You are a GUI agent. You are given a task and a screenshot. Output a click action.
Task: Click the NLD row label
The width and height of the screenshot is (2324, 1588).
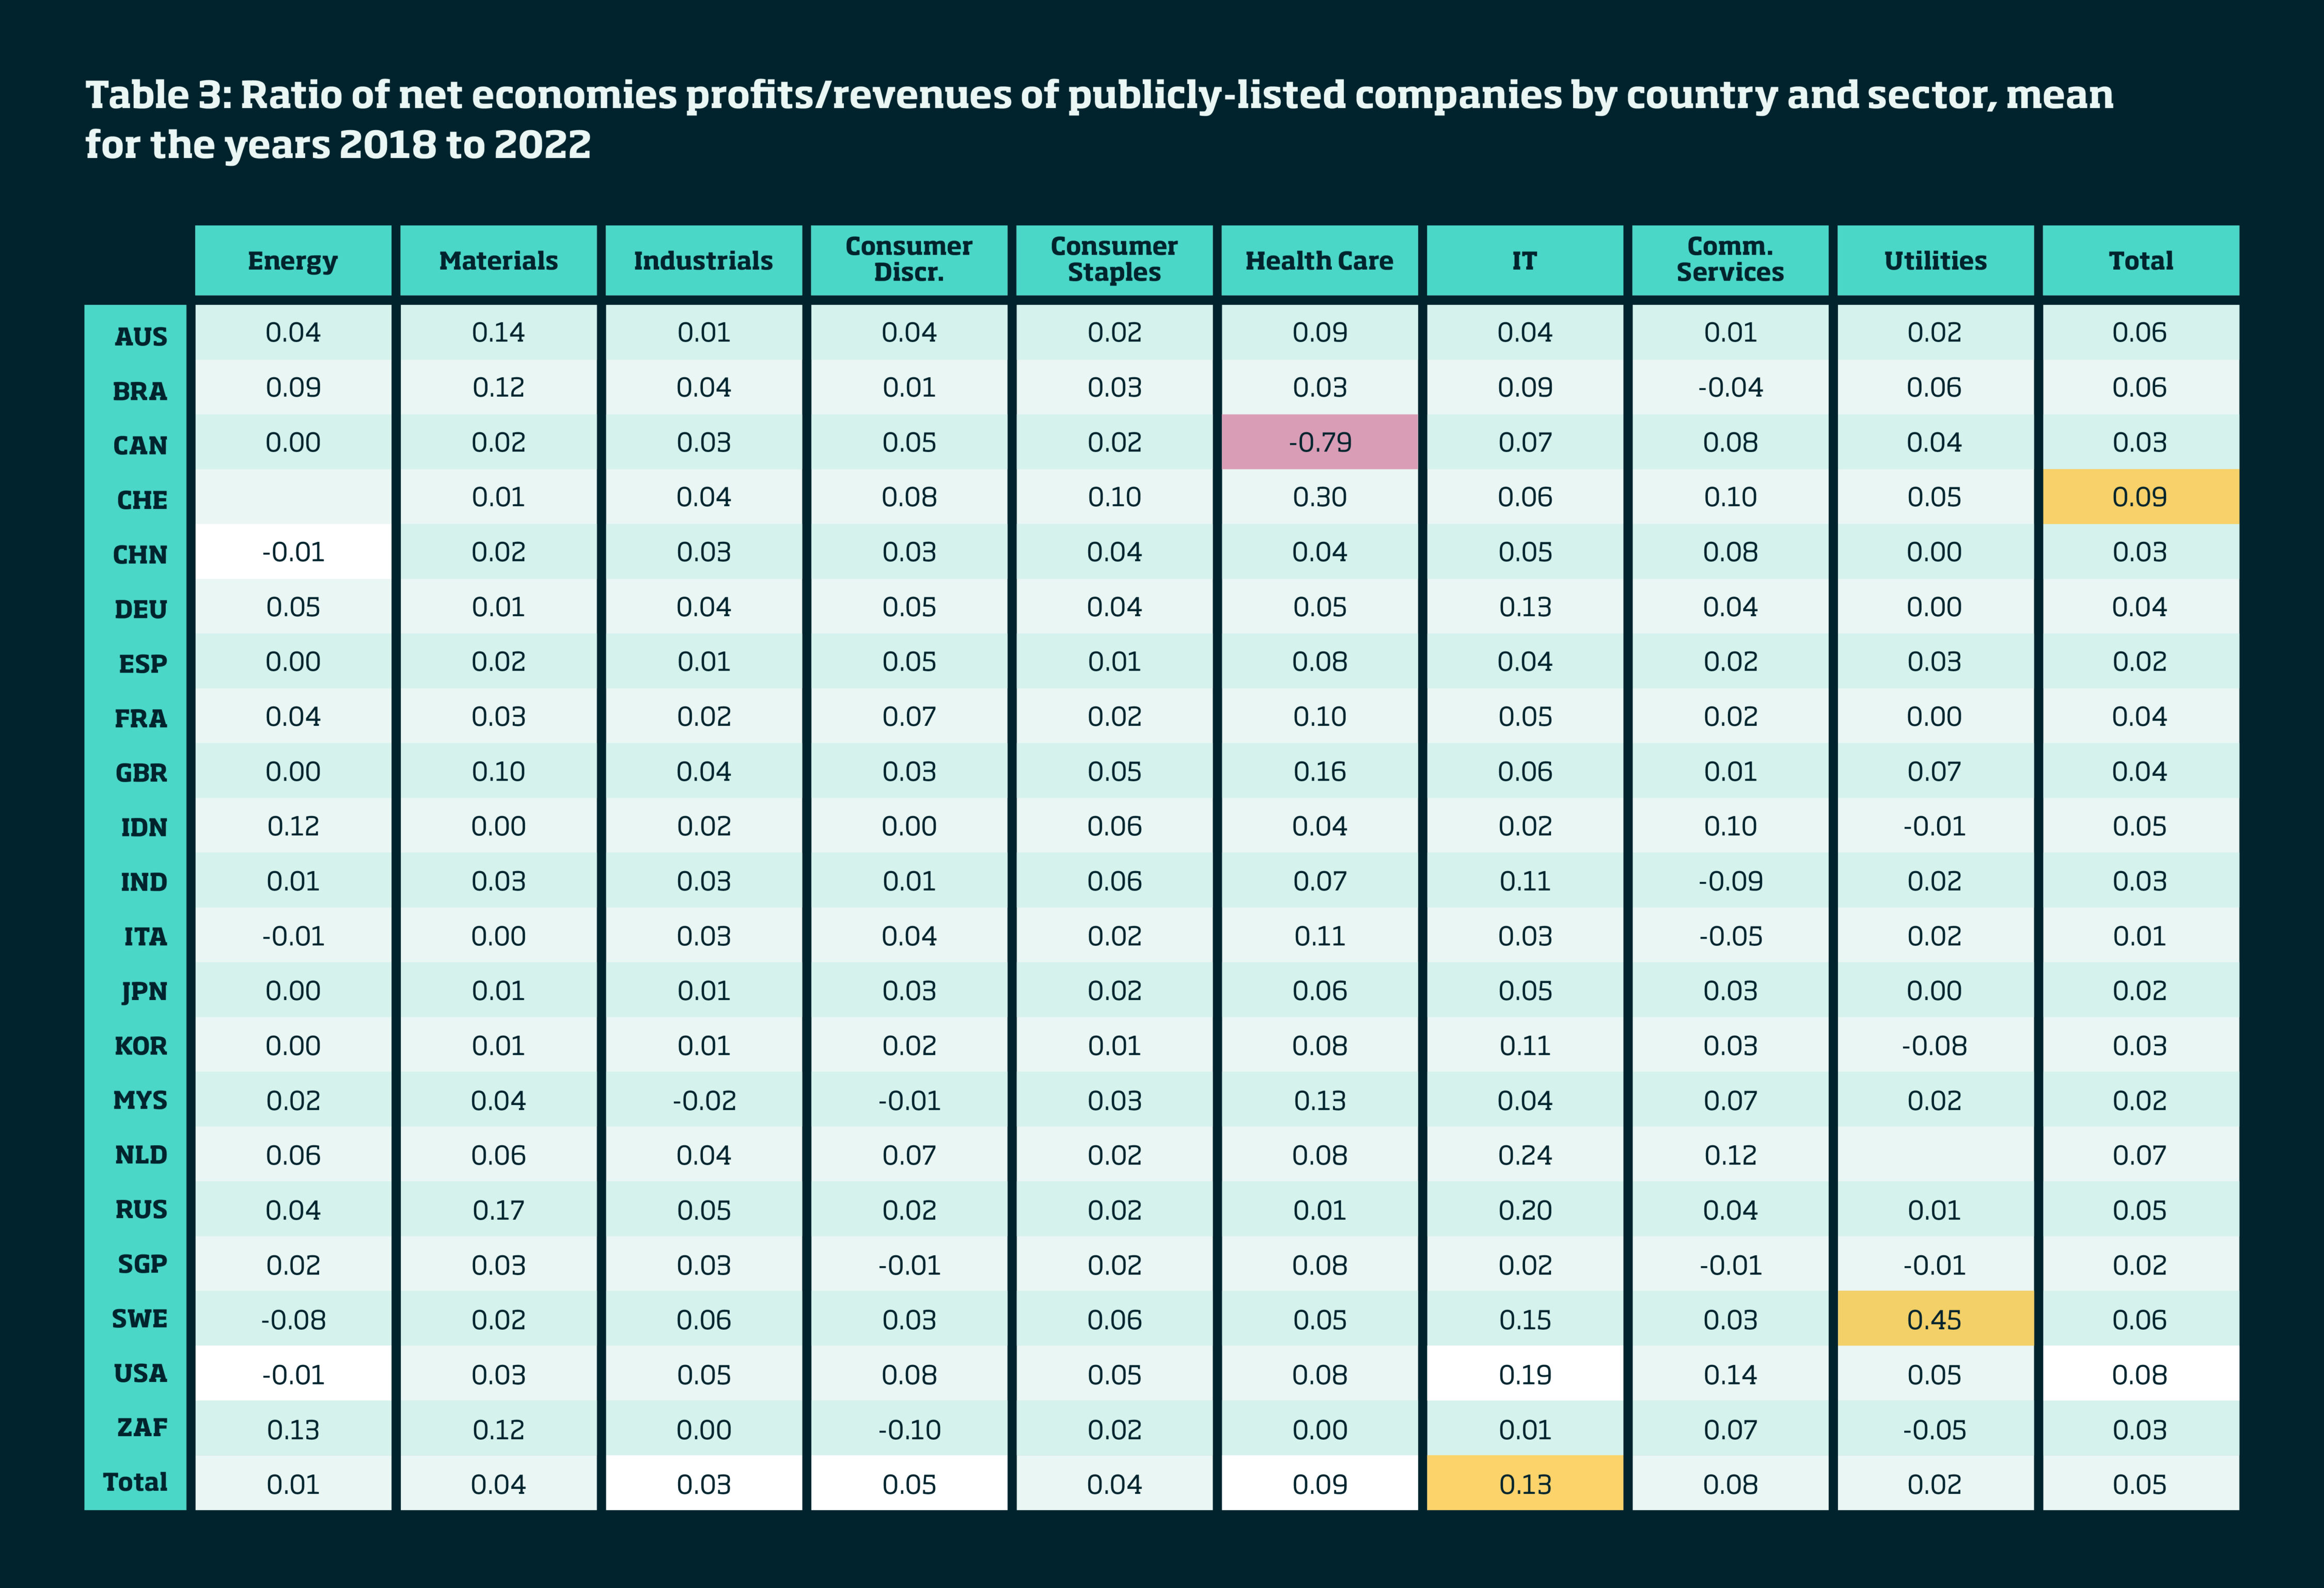(141, 1155)
